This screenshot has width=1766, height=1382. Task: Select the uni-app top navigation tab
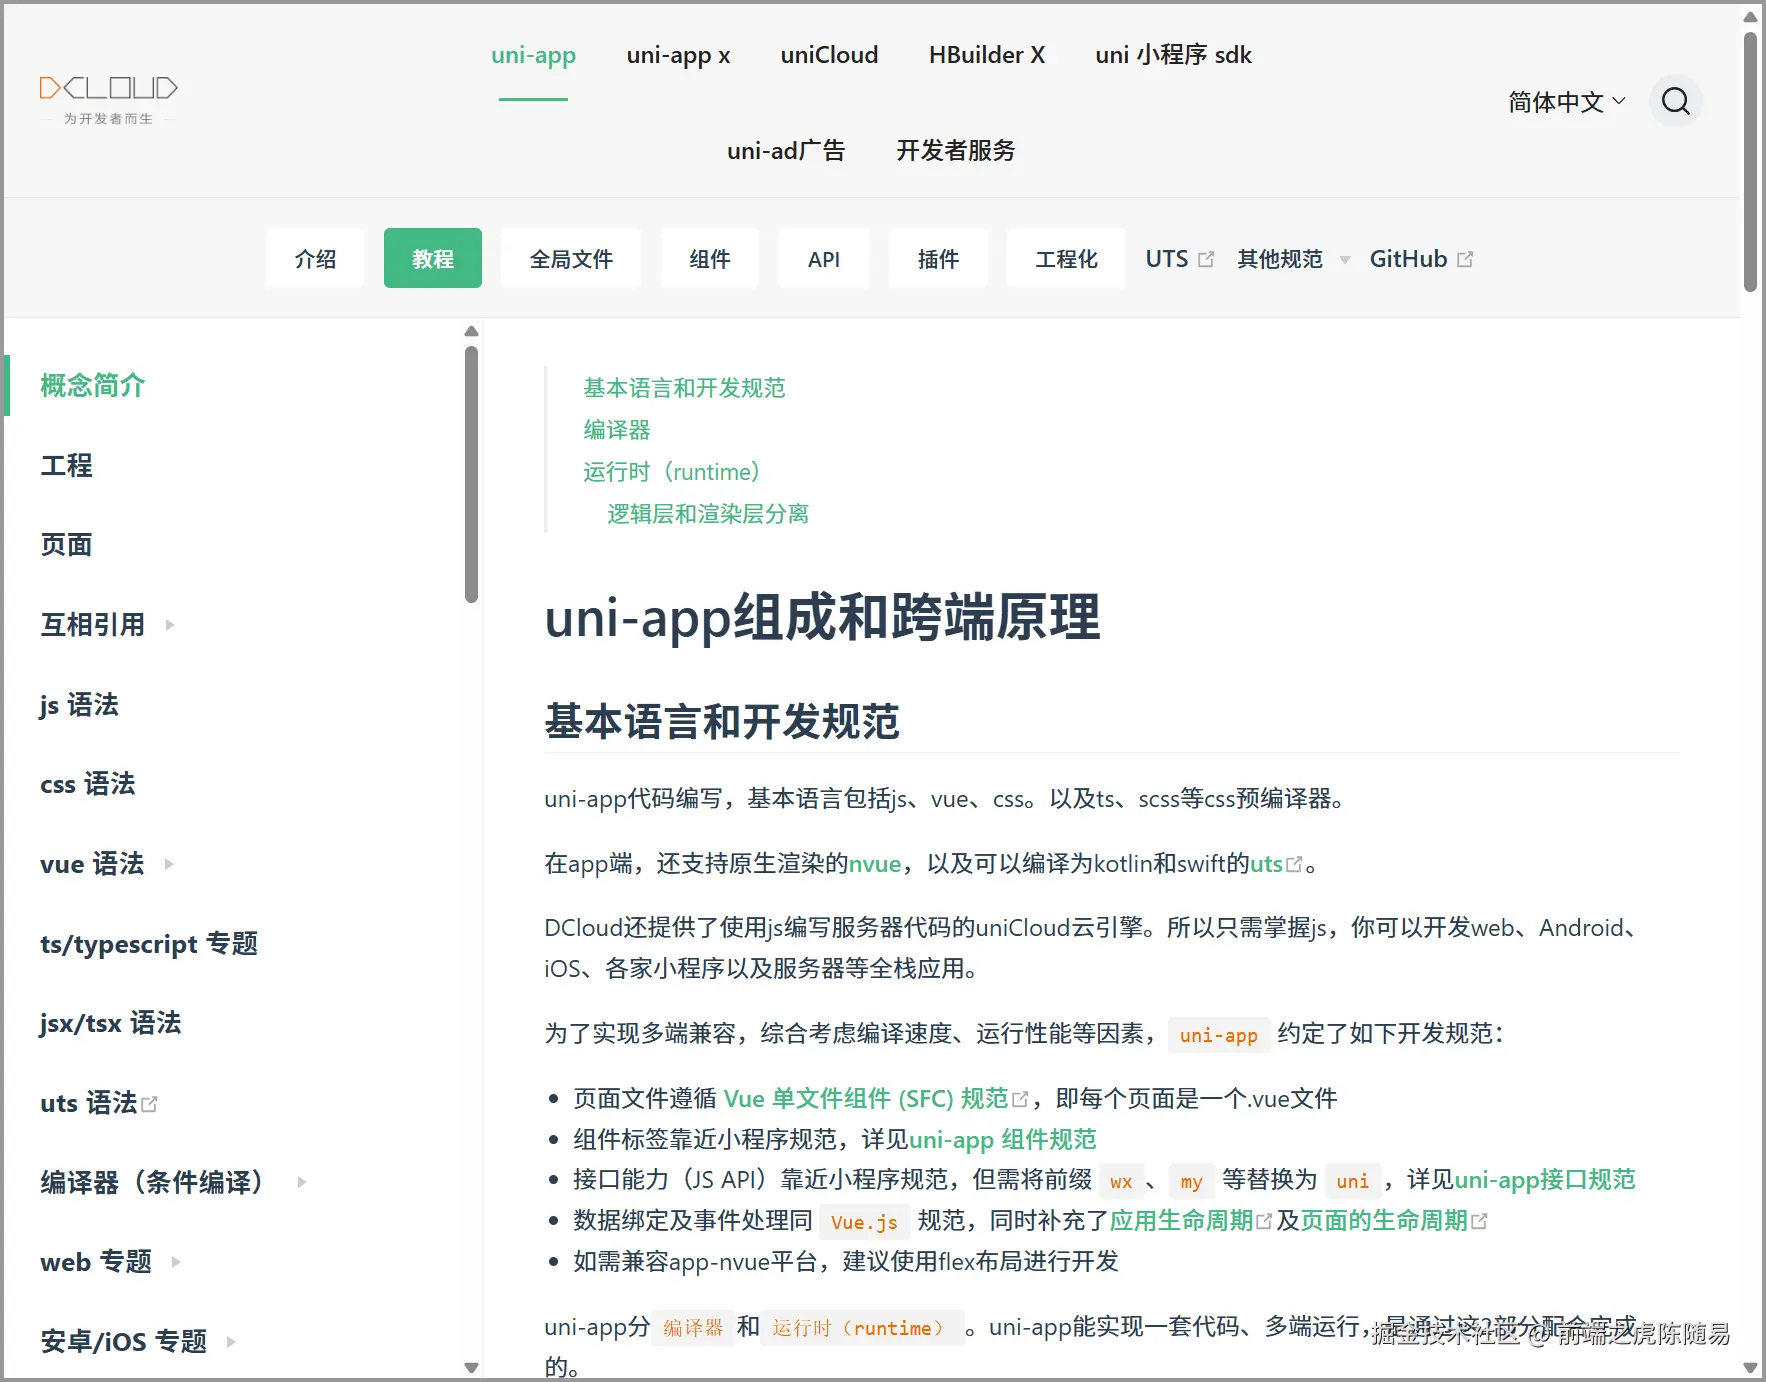(533, 55)
